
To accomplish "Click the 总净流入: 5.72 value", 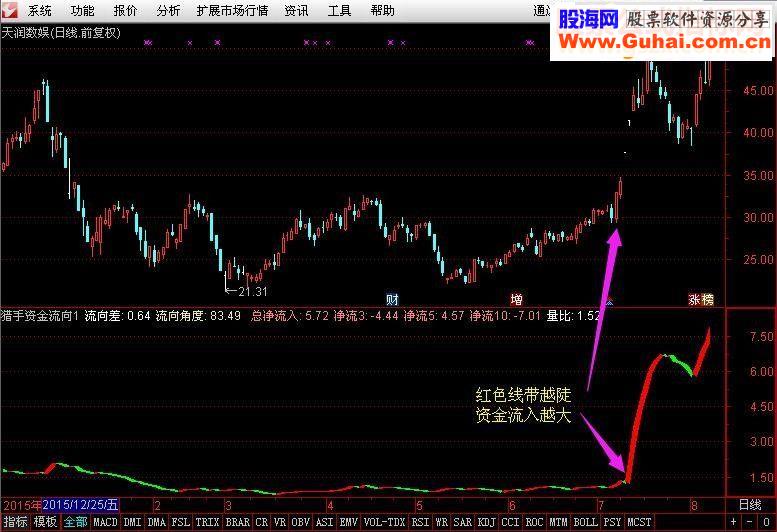I will point(290,316).
